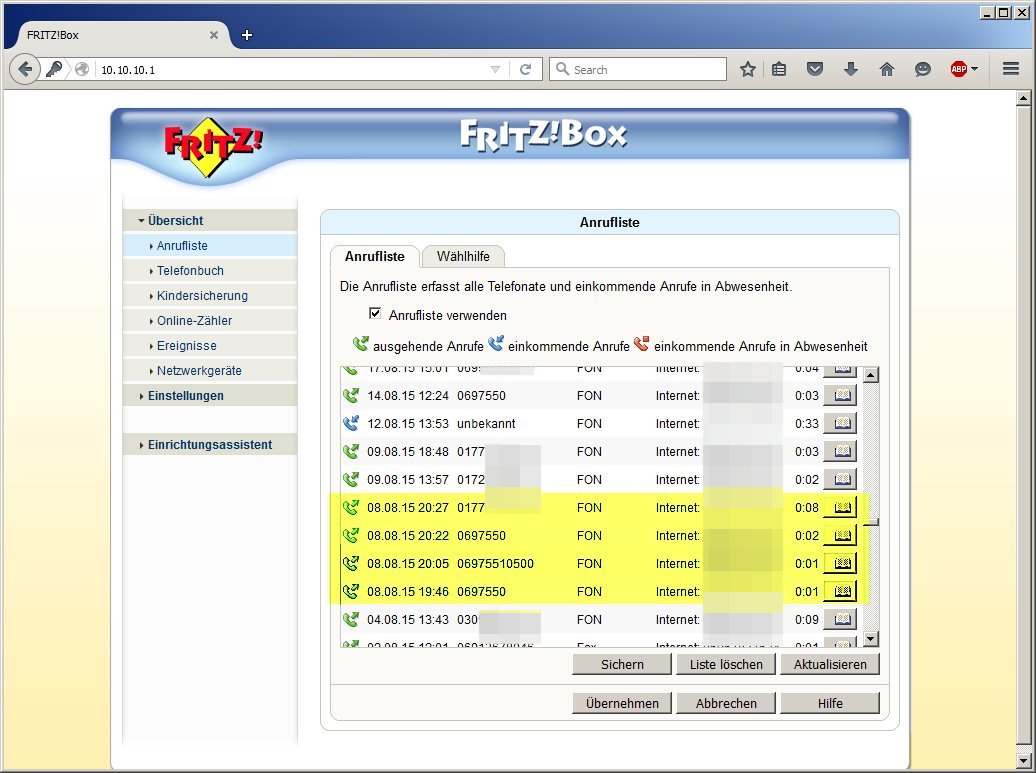Click the Pocket icon in toolbar
The image size is (1036, 773).
[815, 69]
